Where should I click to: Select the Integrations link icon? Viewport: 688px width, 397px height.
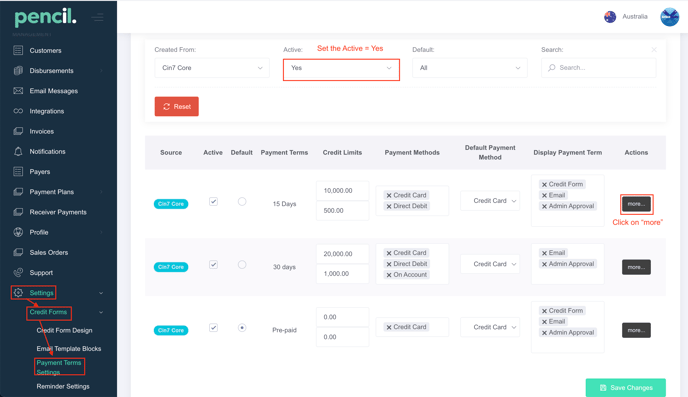click(18, 111)
